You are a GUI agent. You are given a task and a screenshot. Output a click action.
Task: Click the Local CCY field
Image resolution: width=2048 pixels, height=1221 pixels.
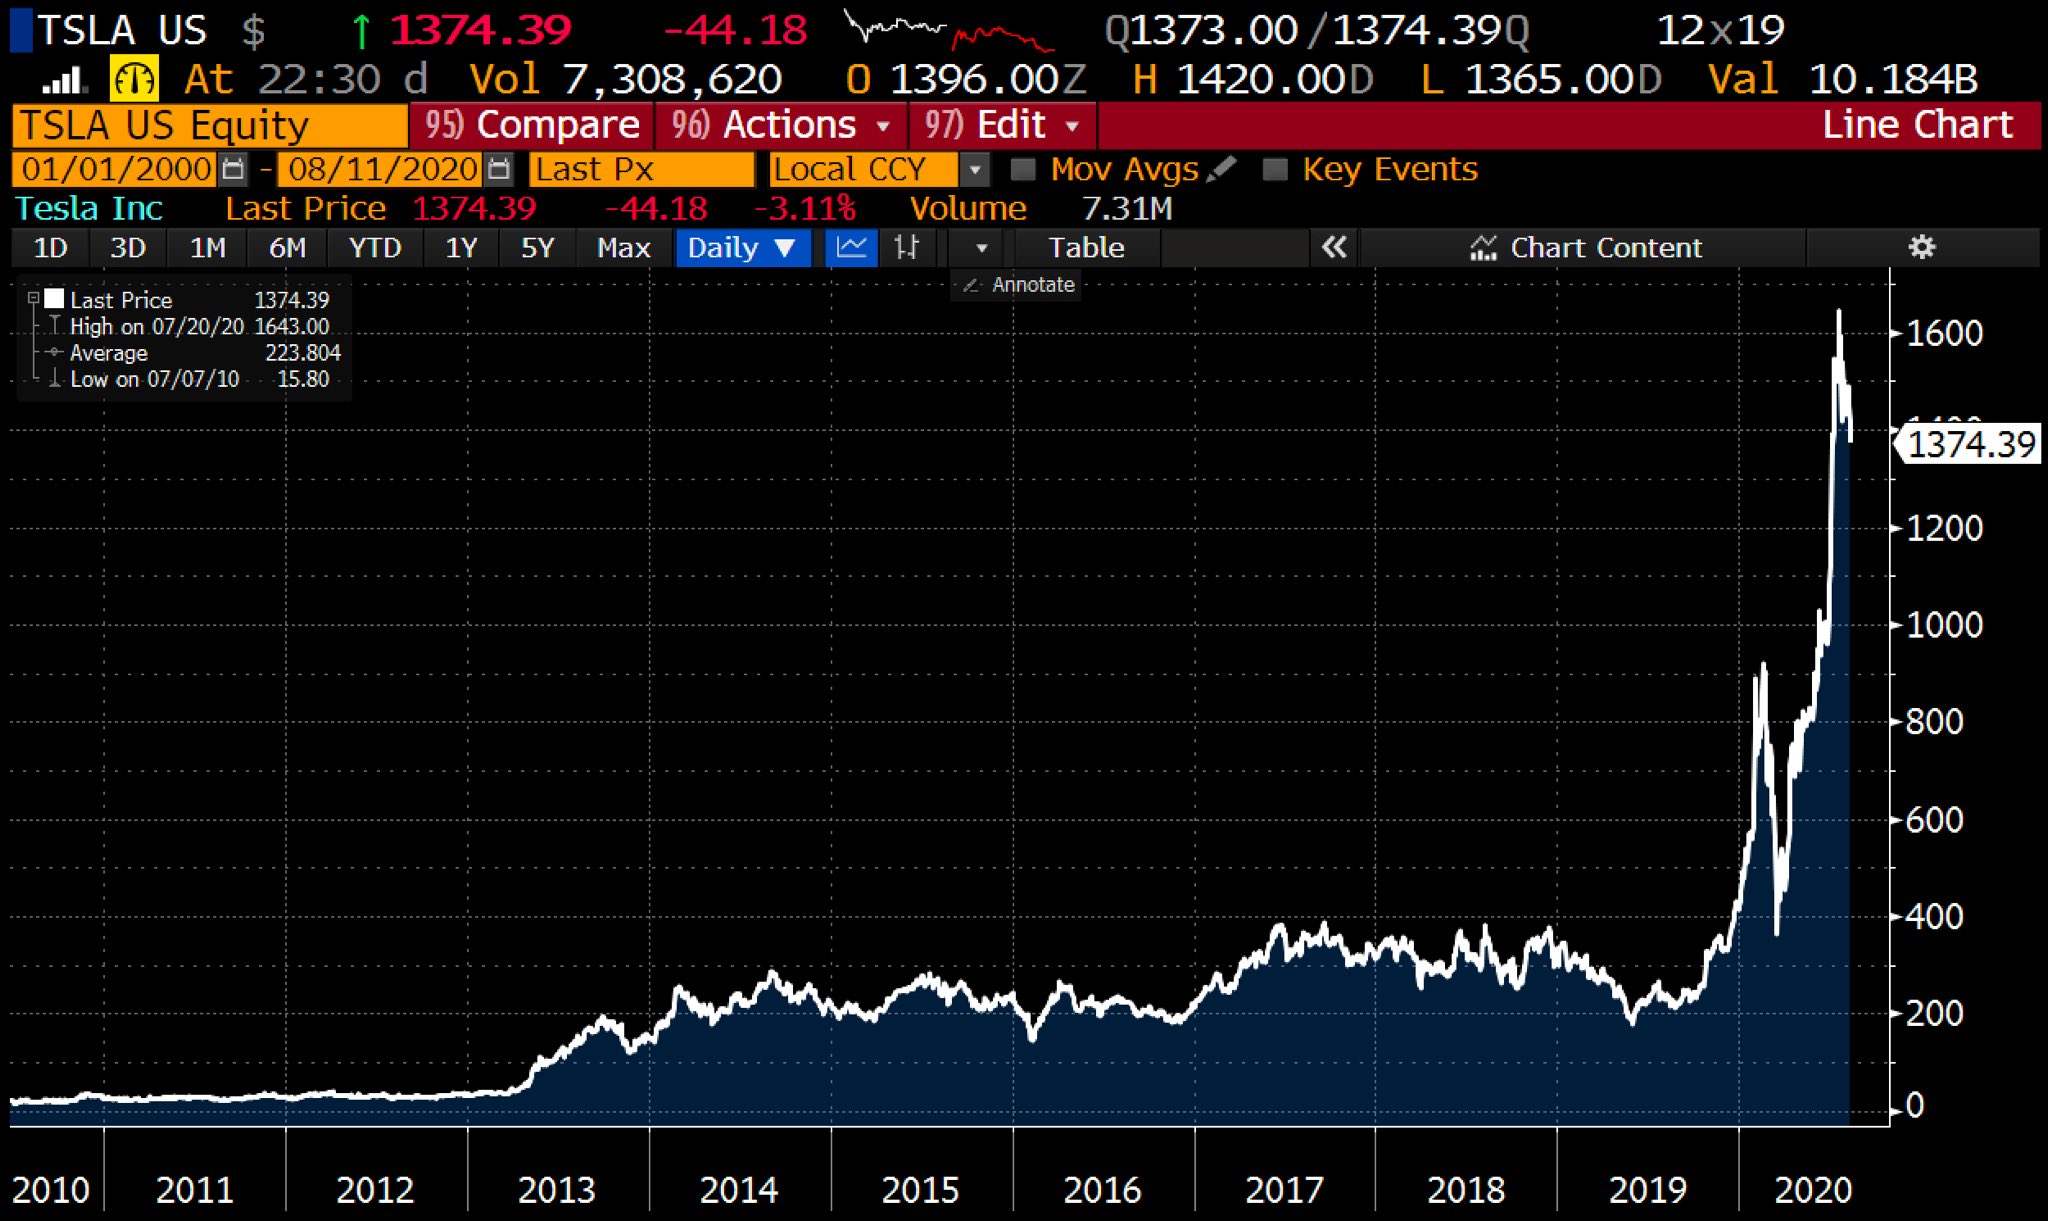[x=864, y=169]
